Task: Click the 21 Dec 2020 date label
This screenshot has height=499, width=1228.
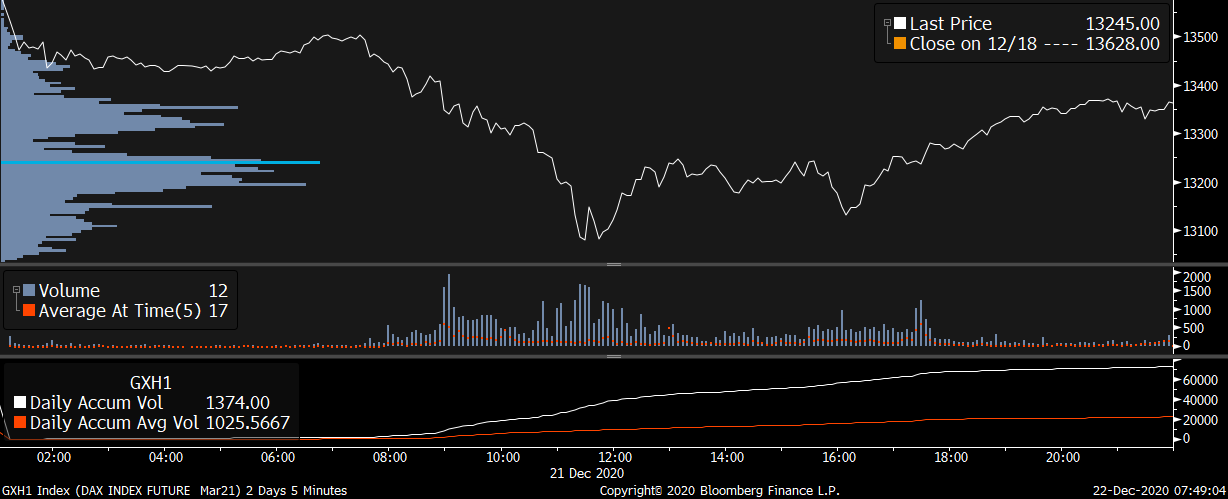Action: point(587,472)
